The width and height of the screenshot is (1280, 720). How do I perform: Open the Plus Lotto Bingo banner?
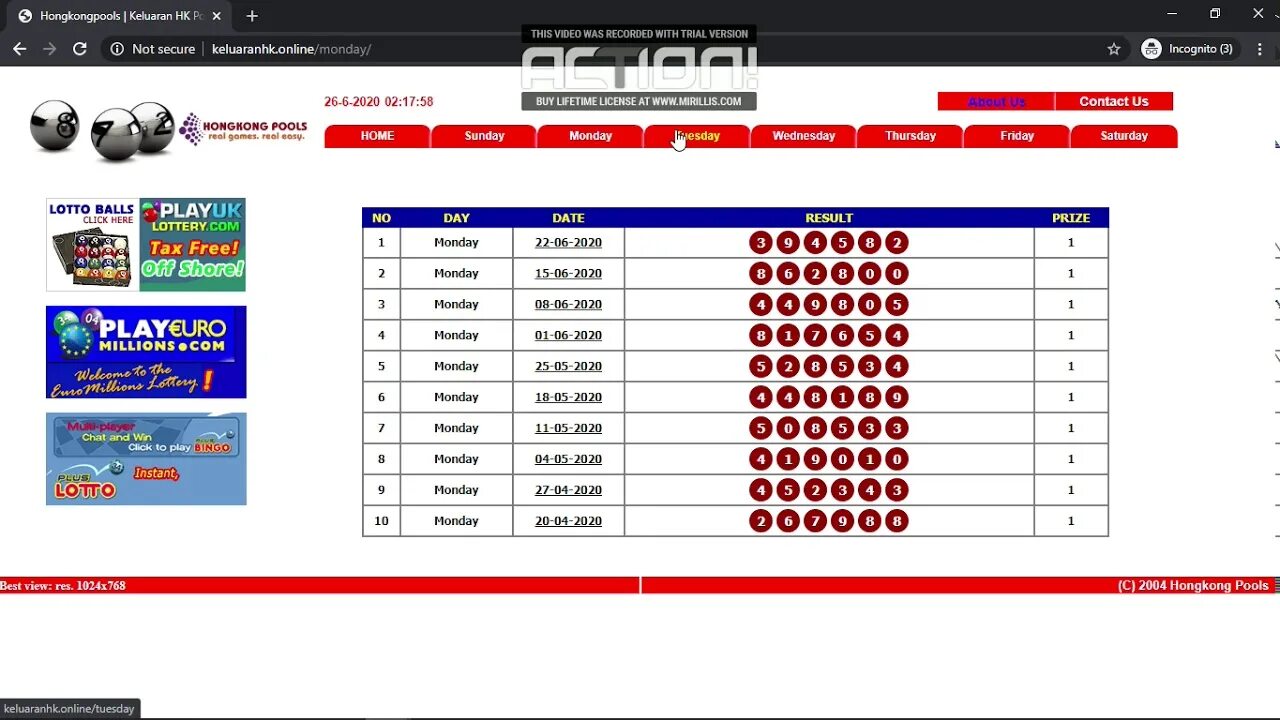click(x=146, y=459)
